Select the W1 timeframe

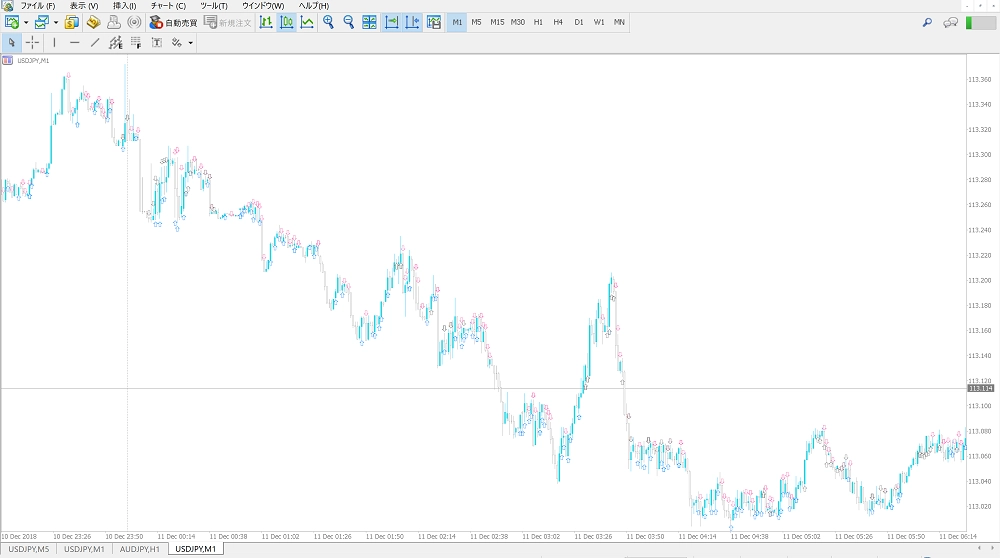[599, 22]
